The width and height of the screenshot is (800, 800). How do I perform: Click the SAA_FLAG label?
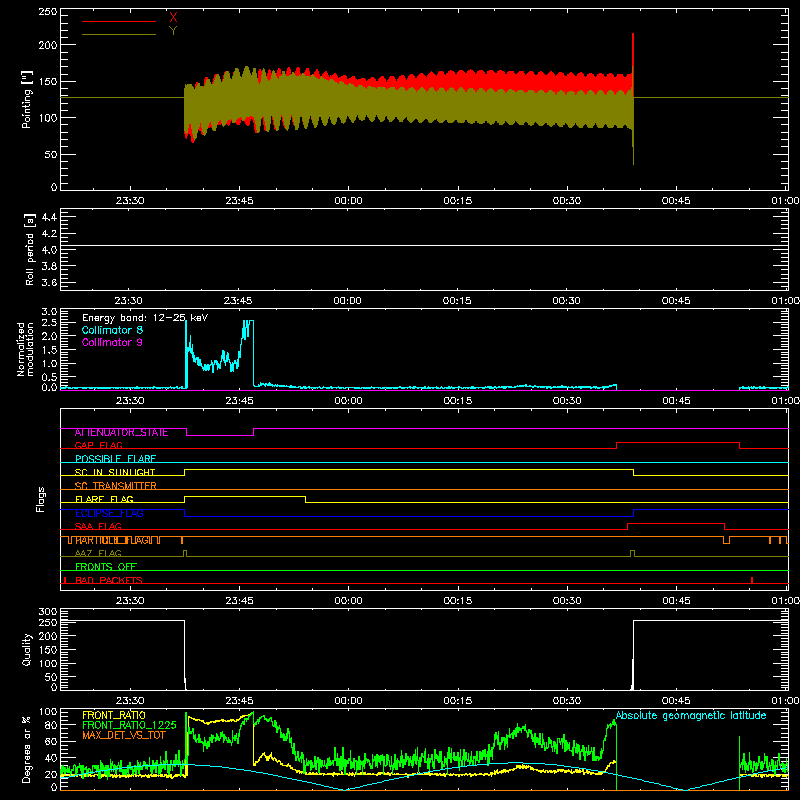(98, 526)
